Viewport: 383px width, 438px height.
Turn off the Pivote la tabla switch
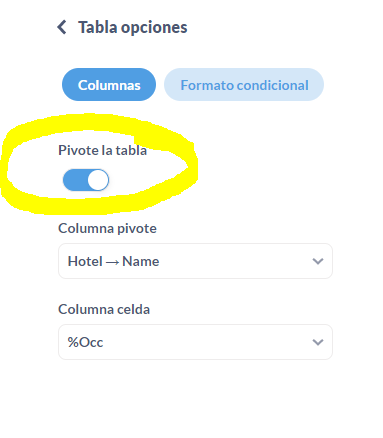coord(86,180)
